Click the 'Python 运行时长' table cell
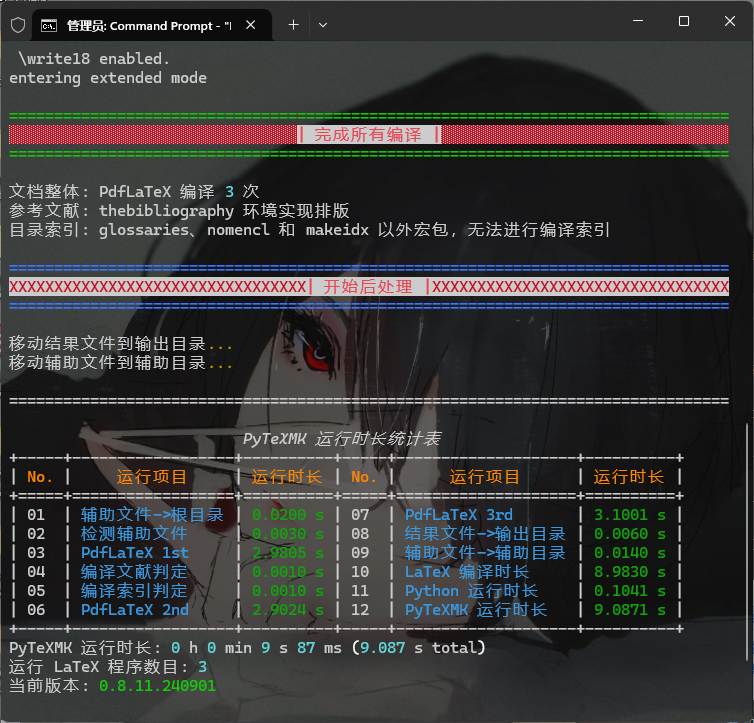The image size is (754, 723). click(x=471, y=591)
